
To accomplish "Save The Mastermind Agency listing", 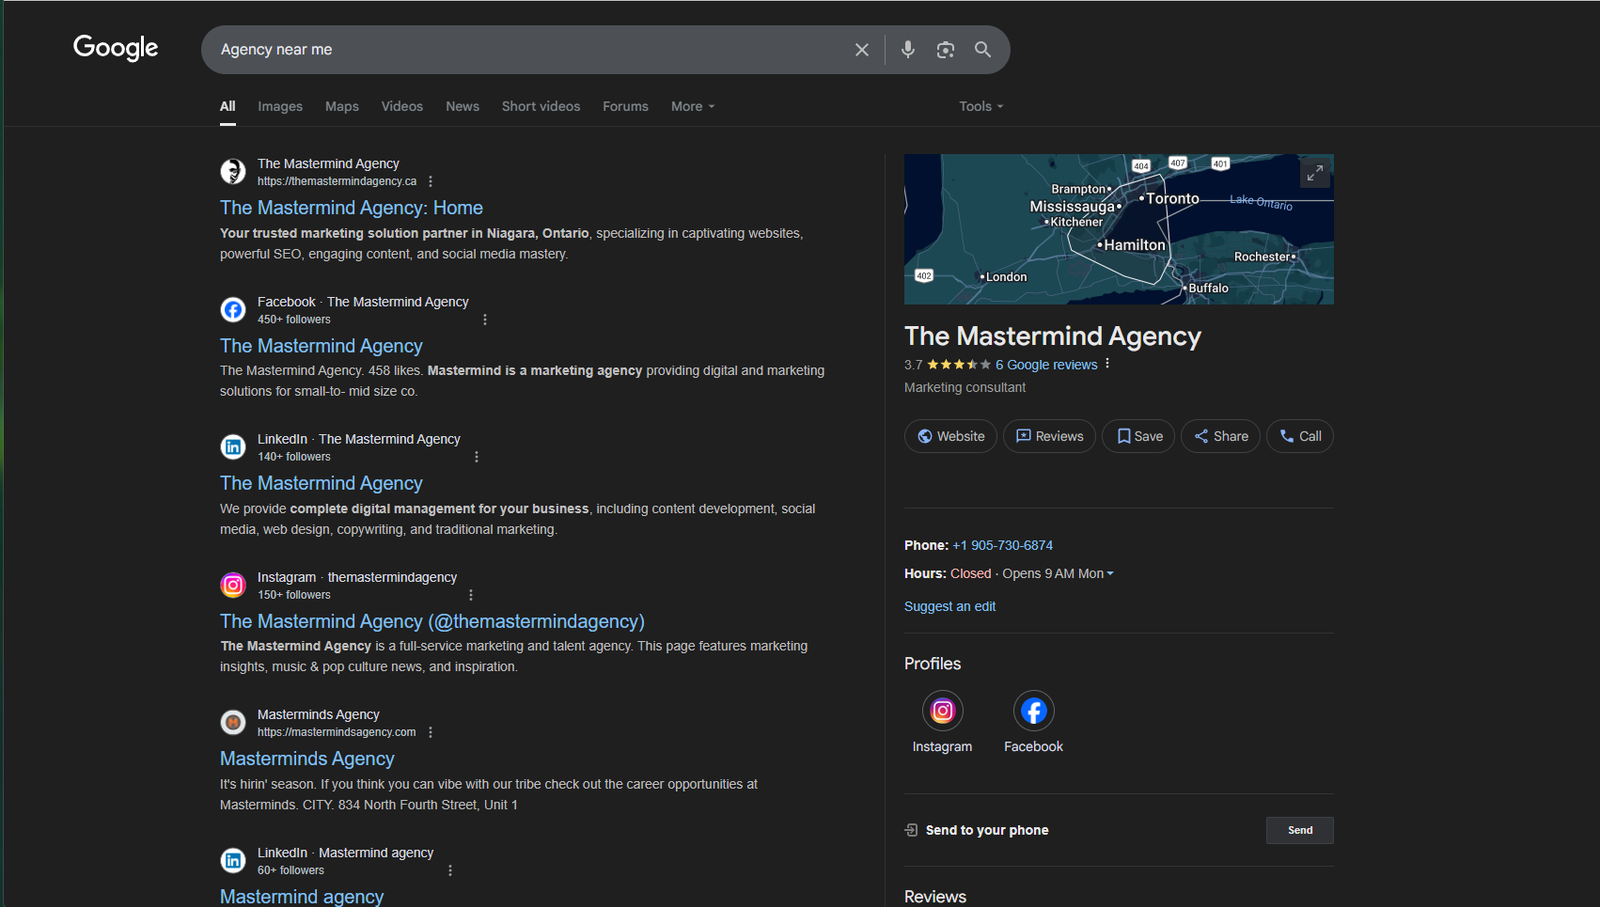I will 1138,436.
